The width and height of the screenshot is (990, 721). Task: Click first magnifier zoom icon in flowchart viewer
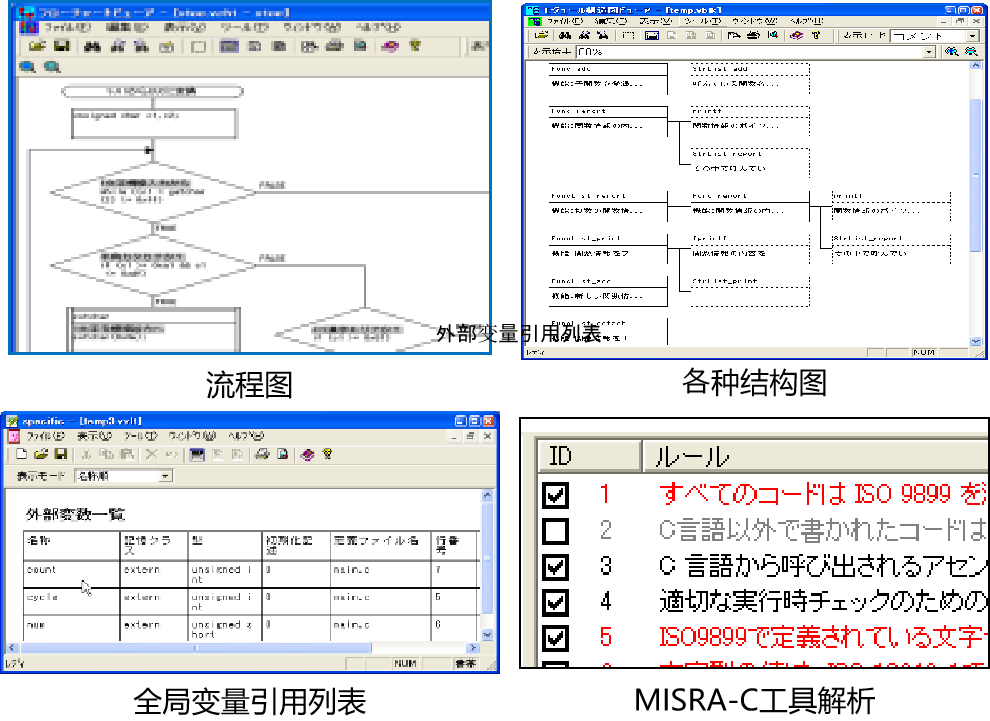point(27,66)
